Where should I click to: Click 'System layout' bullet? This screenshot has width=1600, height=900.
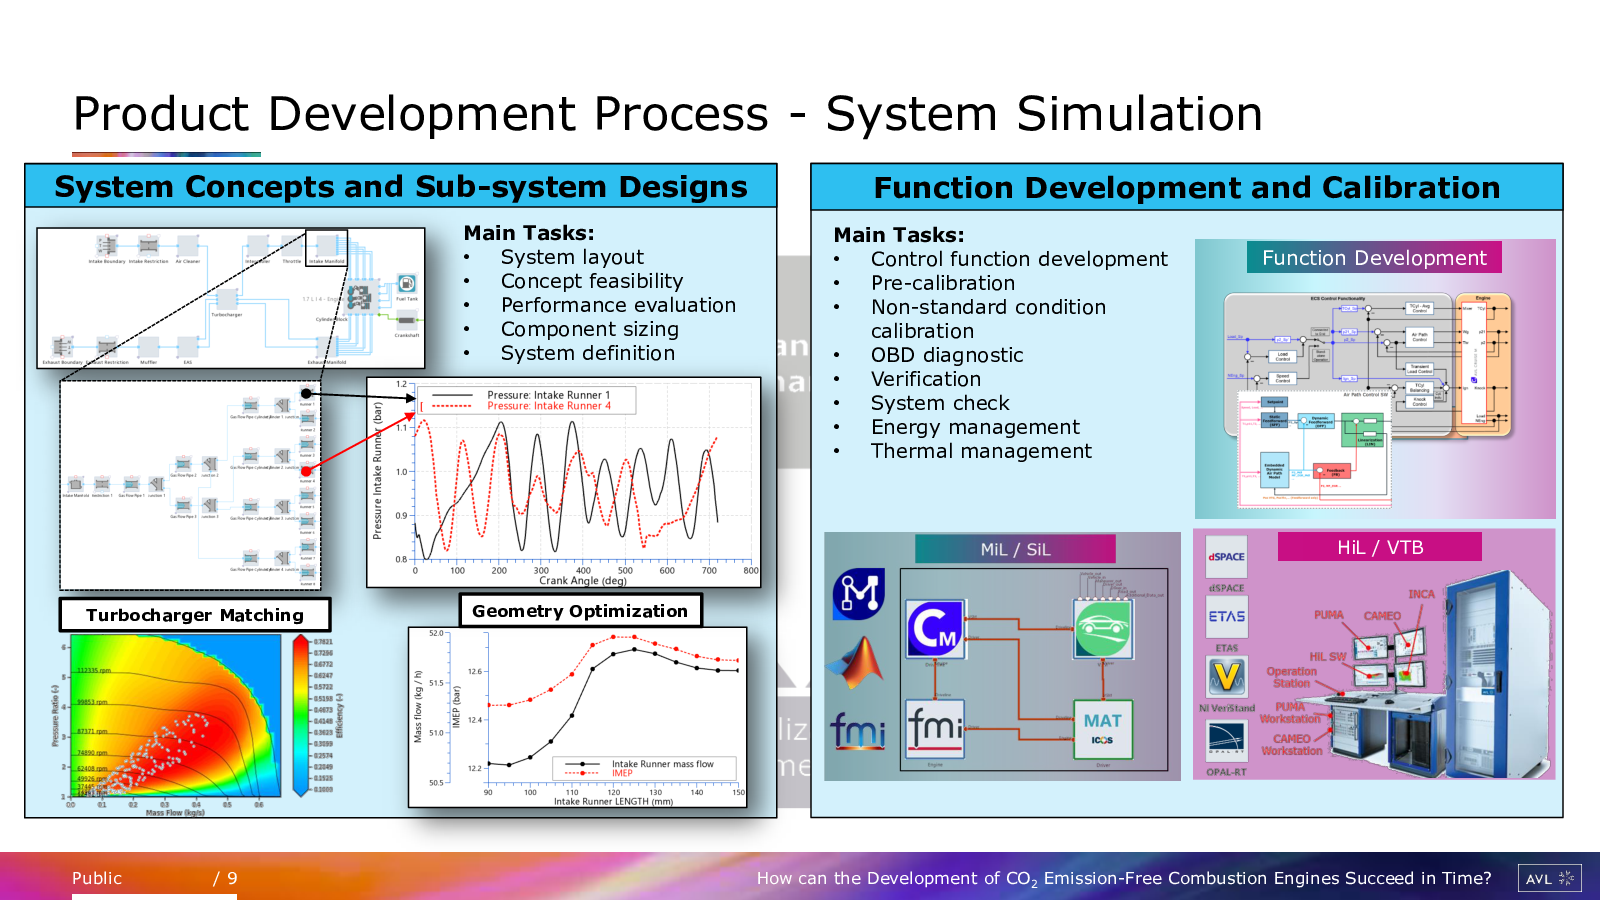point(572,257)
